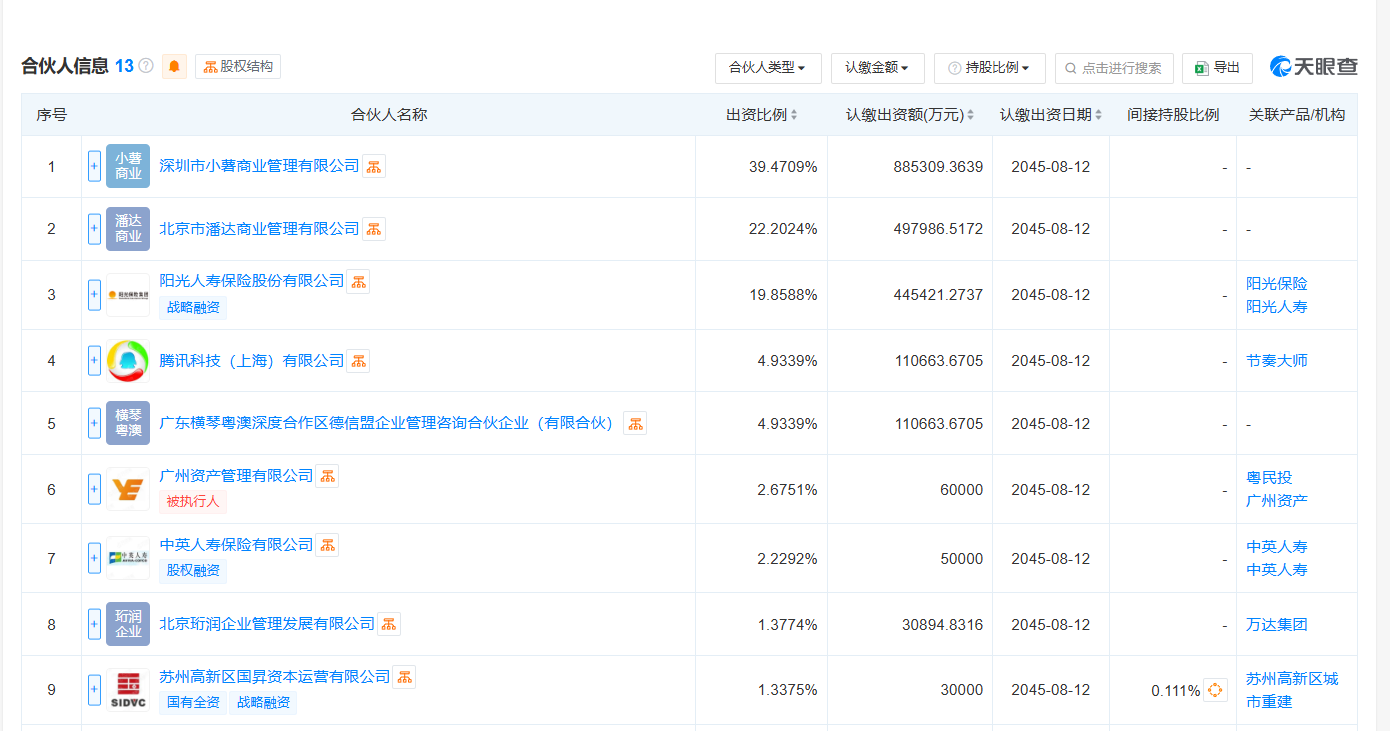Expand row for 深圳市小蕾商业管理有限公司

click(x=95, y=166)
